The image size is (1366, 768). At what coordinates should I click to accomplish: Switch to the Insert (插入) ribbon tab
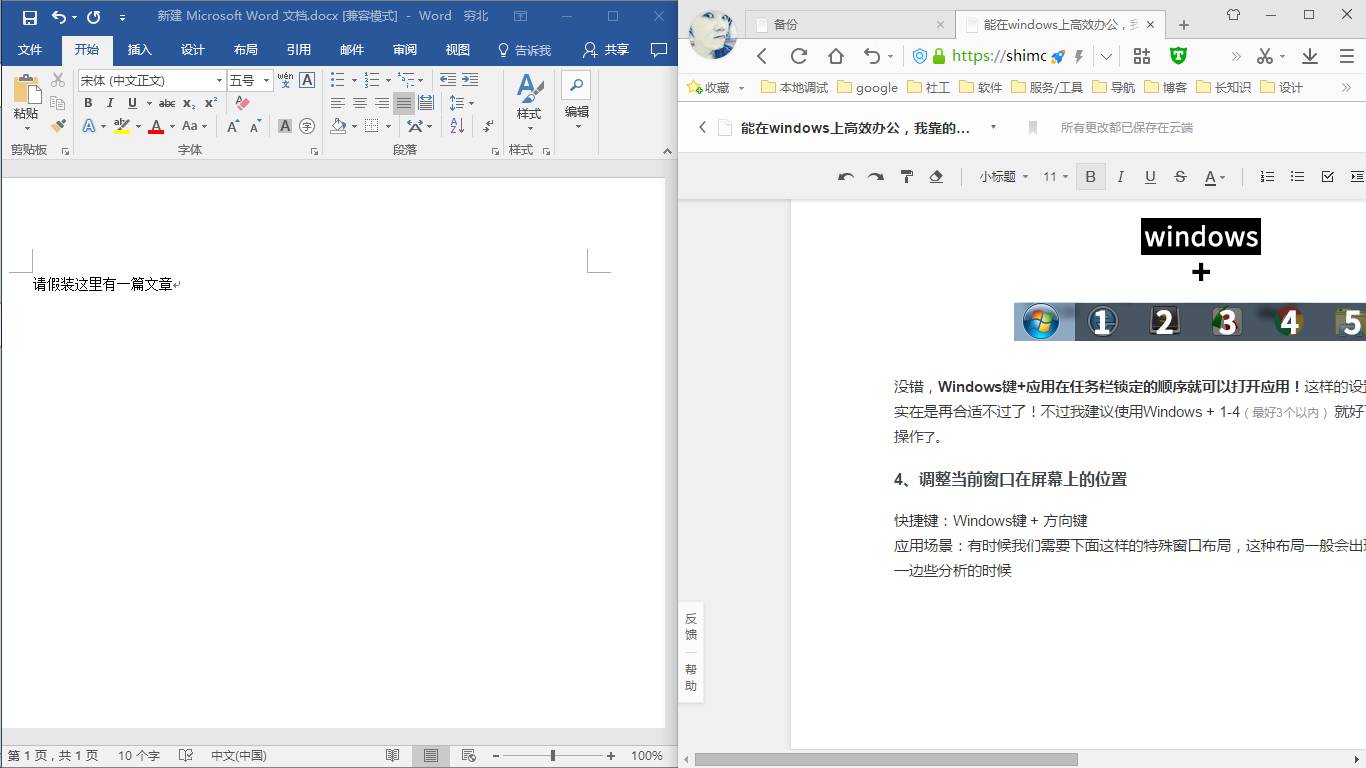[140, 50]
